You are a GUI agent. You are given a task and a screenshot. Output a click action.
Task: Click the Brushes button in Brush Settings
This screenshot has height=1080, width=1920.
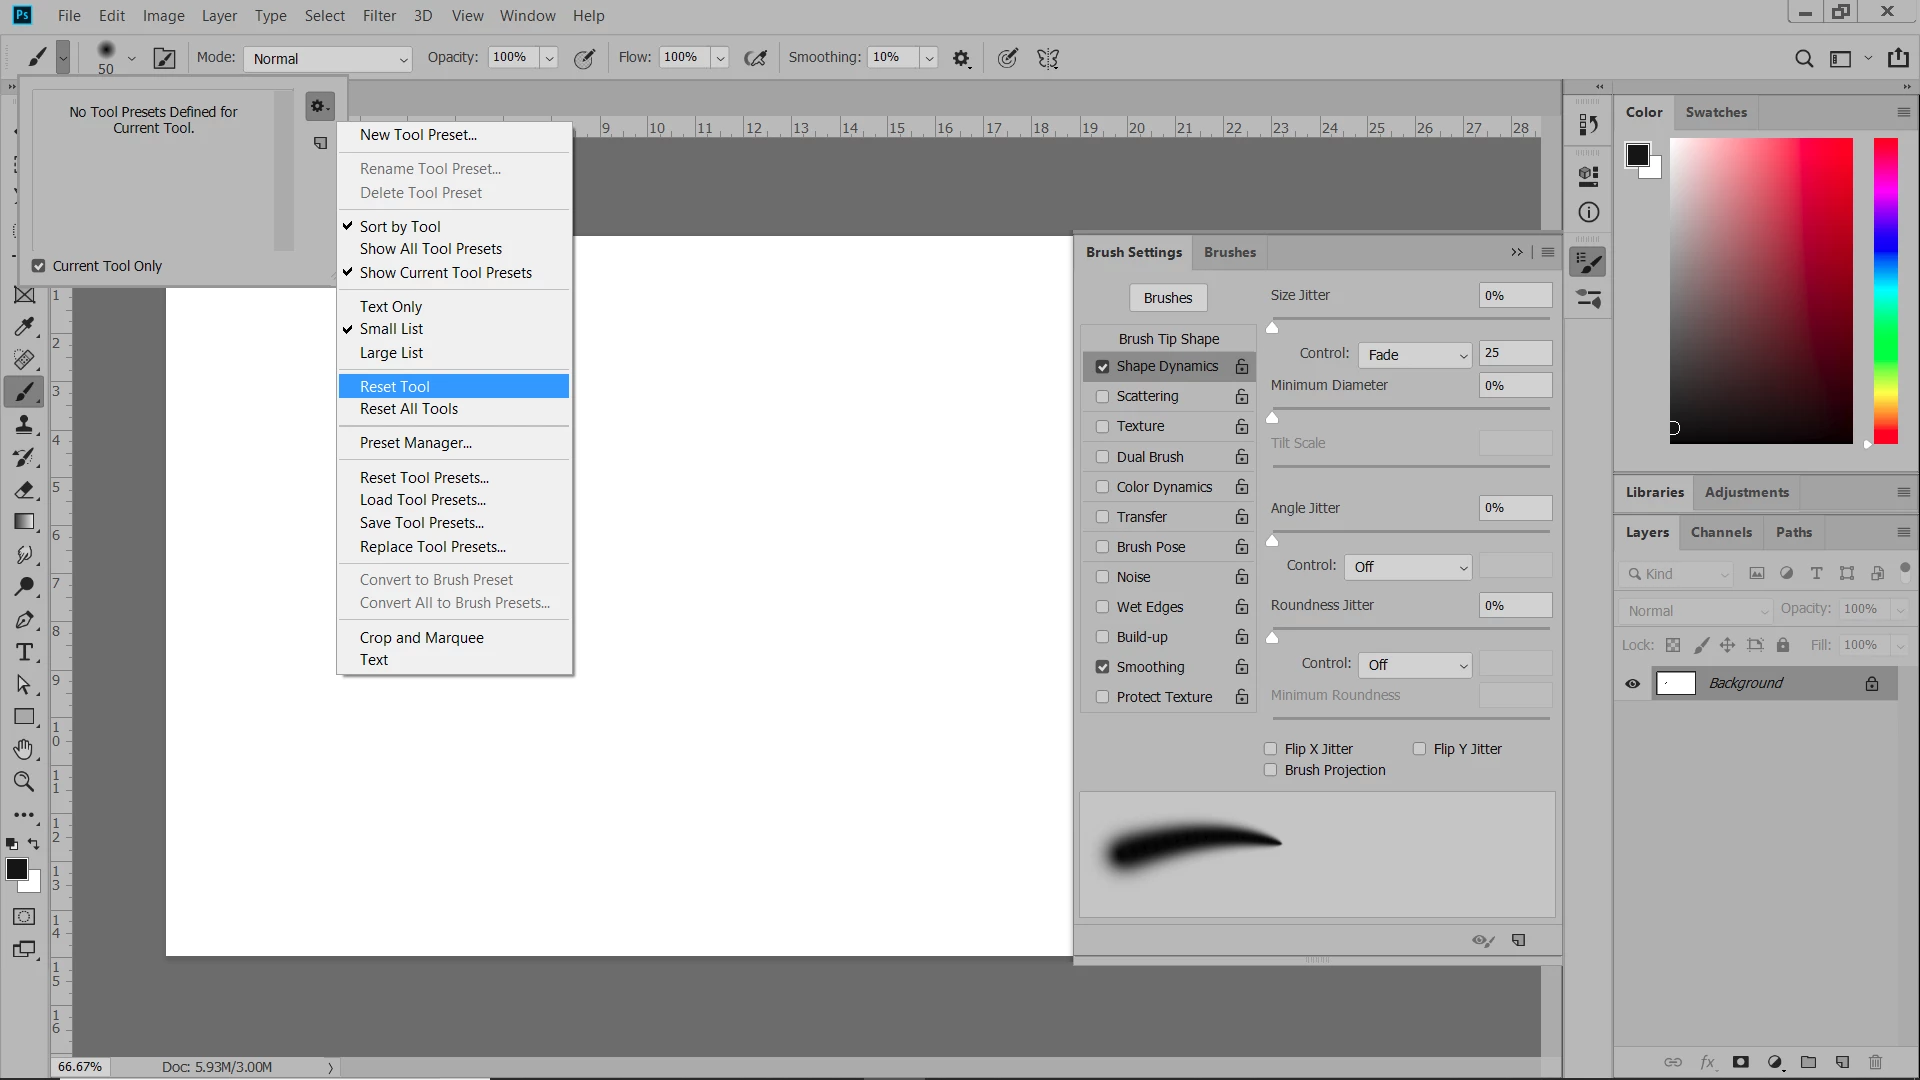tap(1167, 298)
